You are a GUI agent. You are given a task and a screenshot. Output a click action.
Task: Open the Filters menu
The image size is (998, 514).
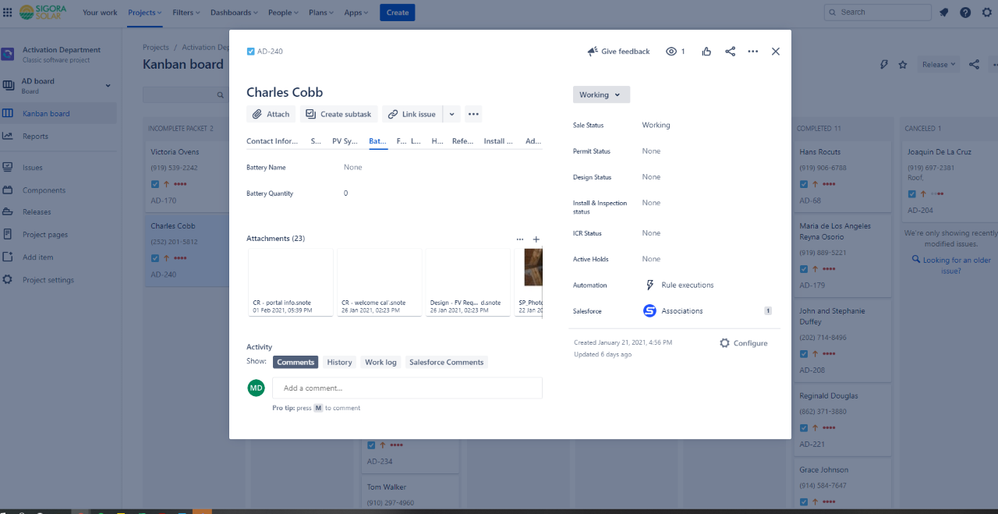pos(186,12)
